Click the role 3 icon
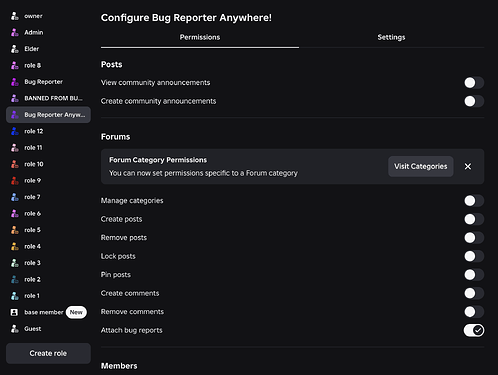The image size is (498, 375). point(15,263)
